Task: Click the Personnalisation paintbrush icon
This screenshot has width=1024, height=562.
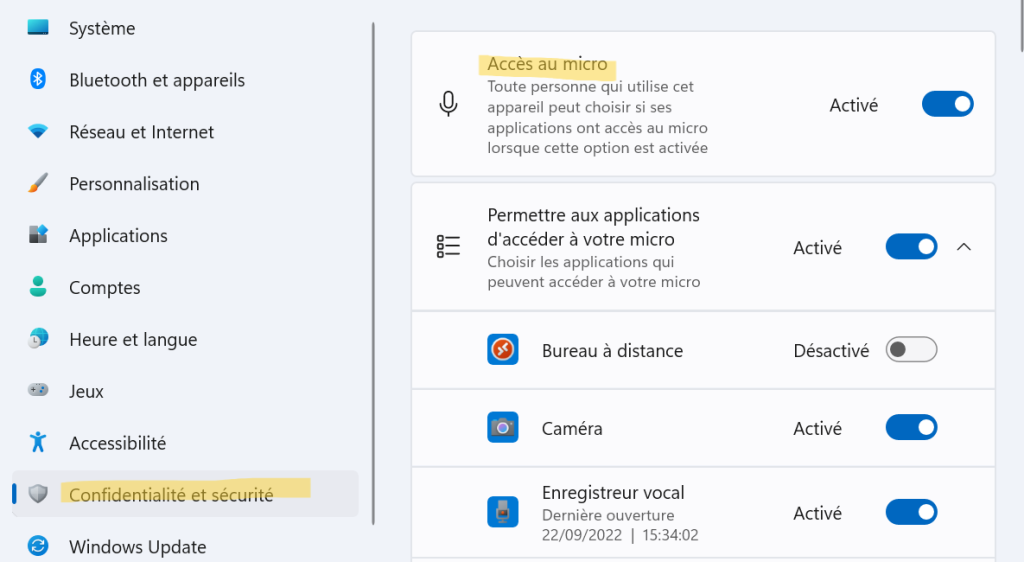Action: pyautogui.click(x=38, y=183)
